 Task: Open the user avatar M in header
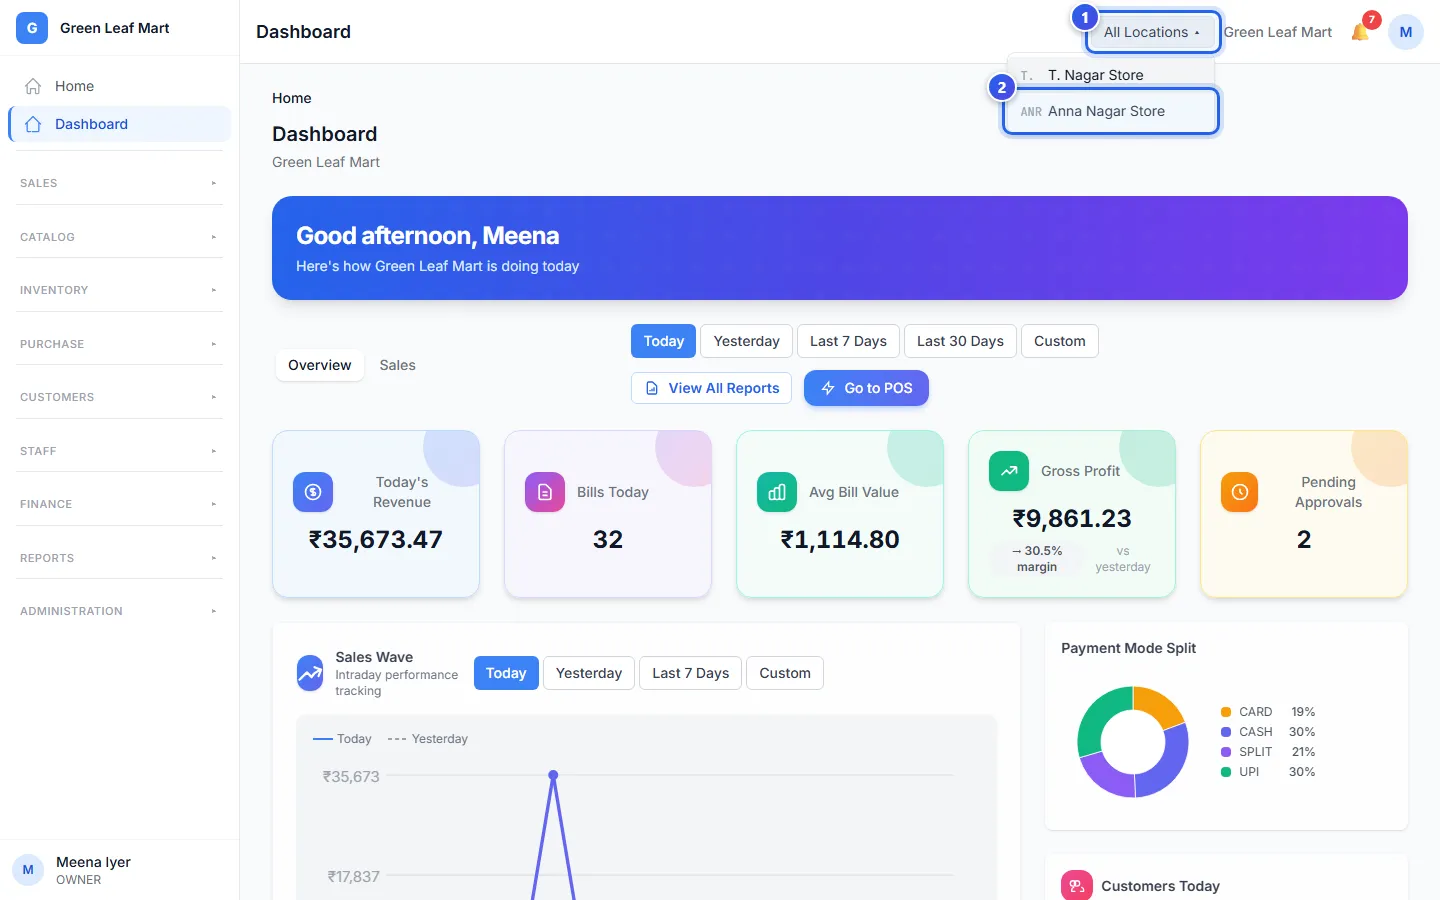[x=1405, y=32]
